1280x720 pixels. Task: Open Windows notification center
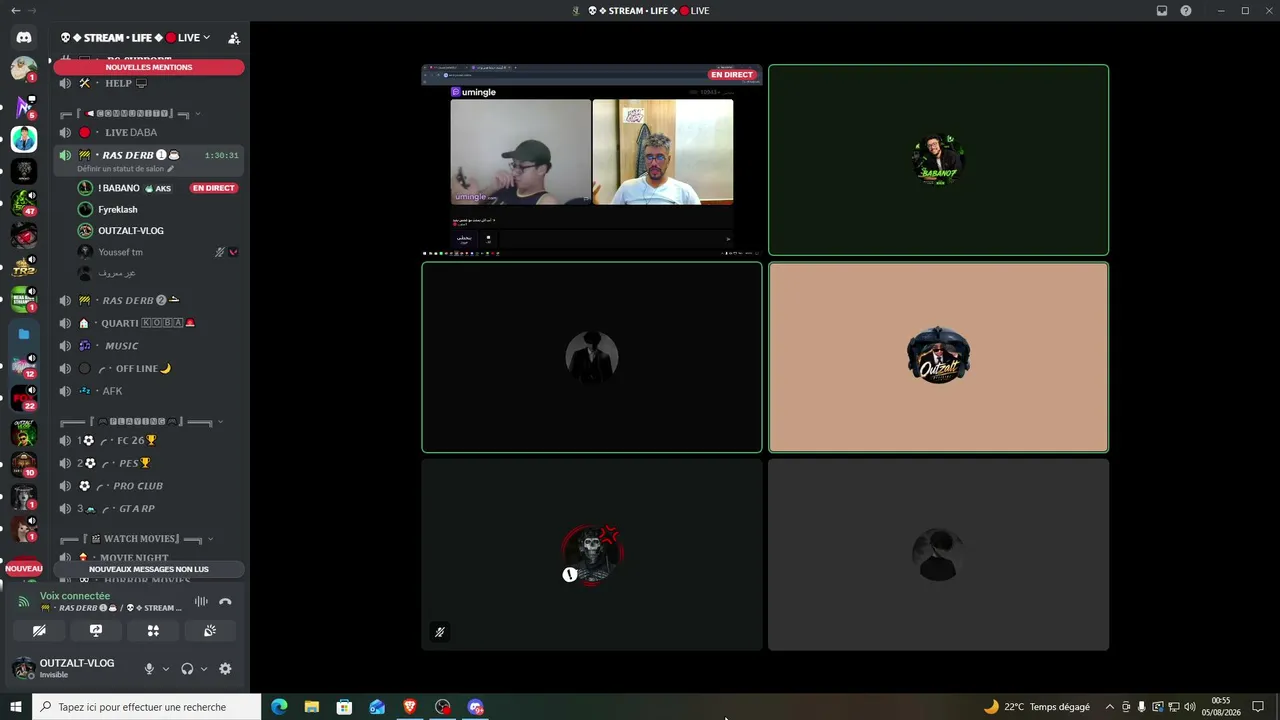[1258, 707]
